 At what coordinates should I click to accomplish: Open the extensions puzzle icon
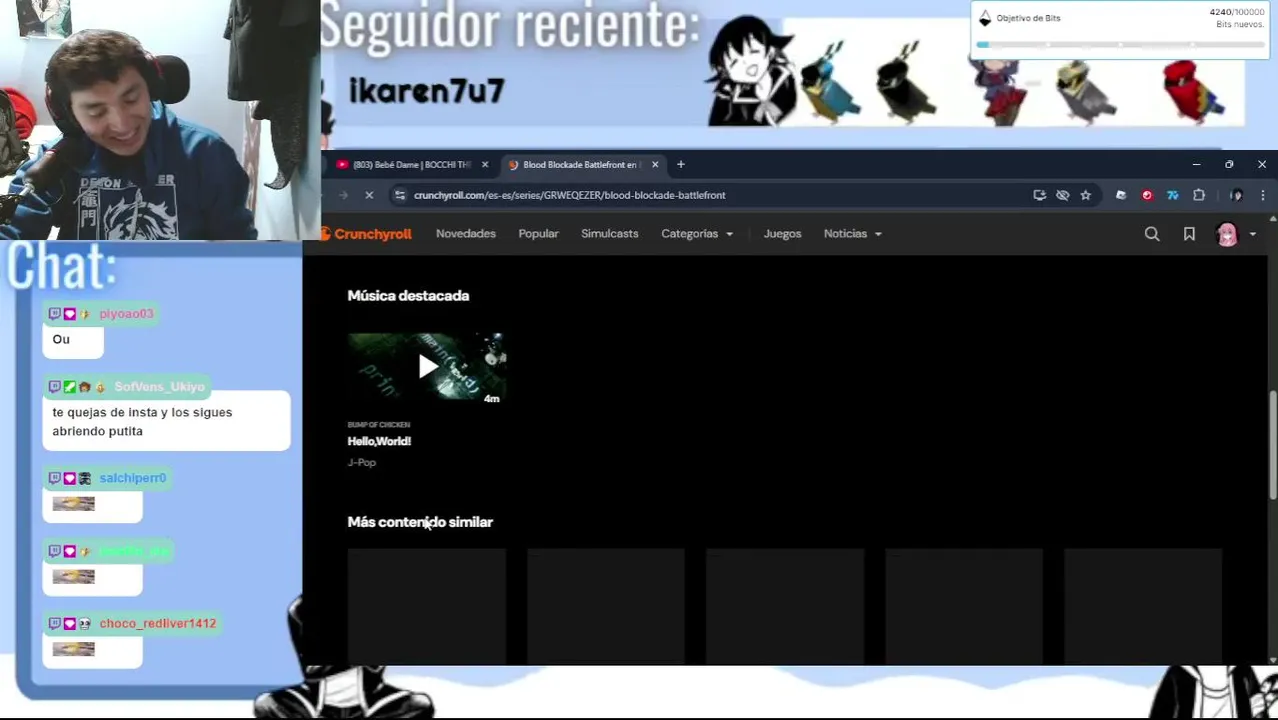(x=1199, y=195)
